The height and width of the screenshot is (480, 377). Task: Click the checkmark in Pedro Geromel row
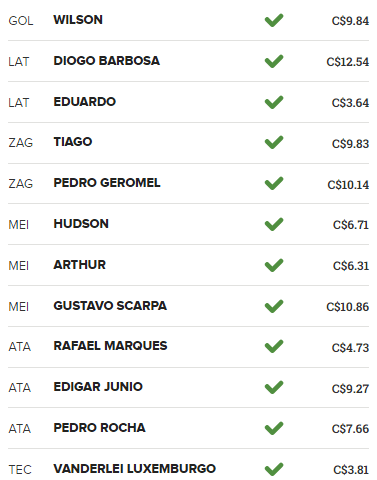tap(274, 183)
